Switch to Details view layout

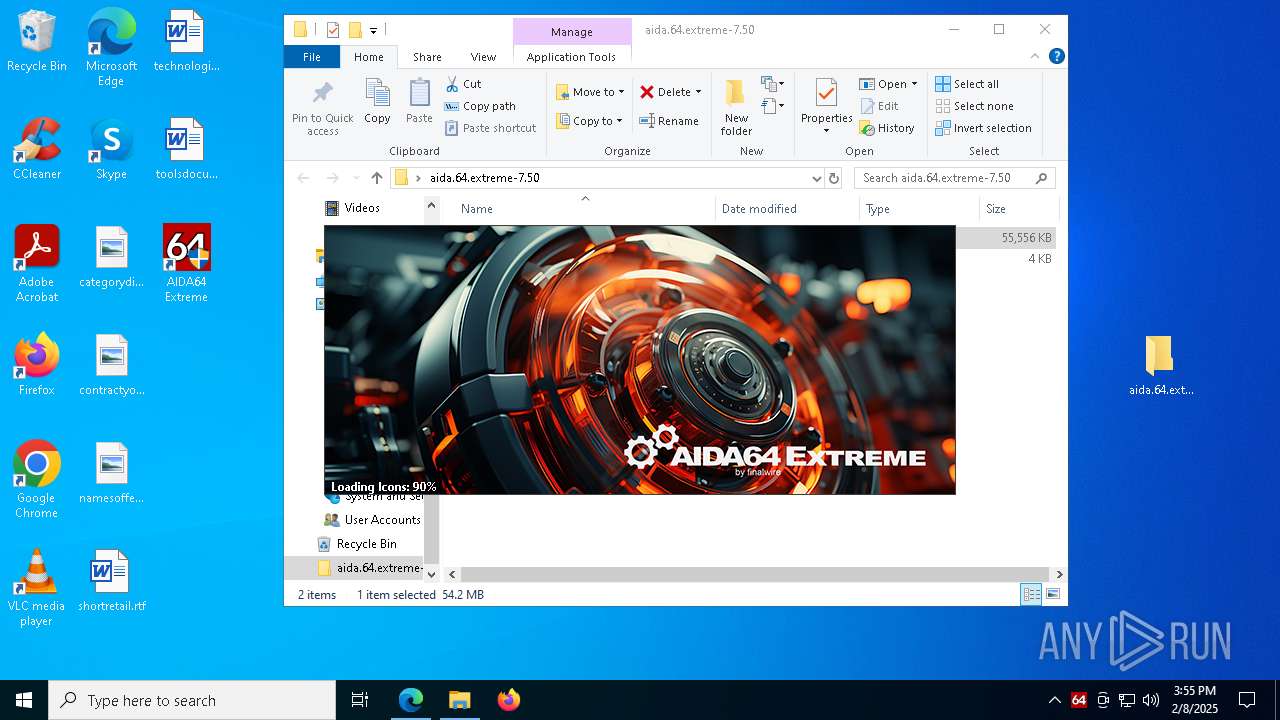pyautogui.click(x=1031, y=594)
